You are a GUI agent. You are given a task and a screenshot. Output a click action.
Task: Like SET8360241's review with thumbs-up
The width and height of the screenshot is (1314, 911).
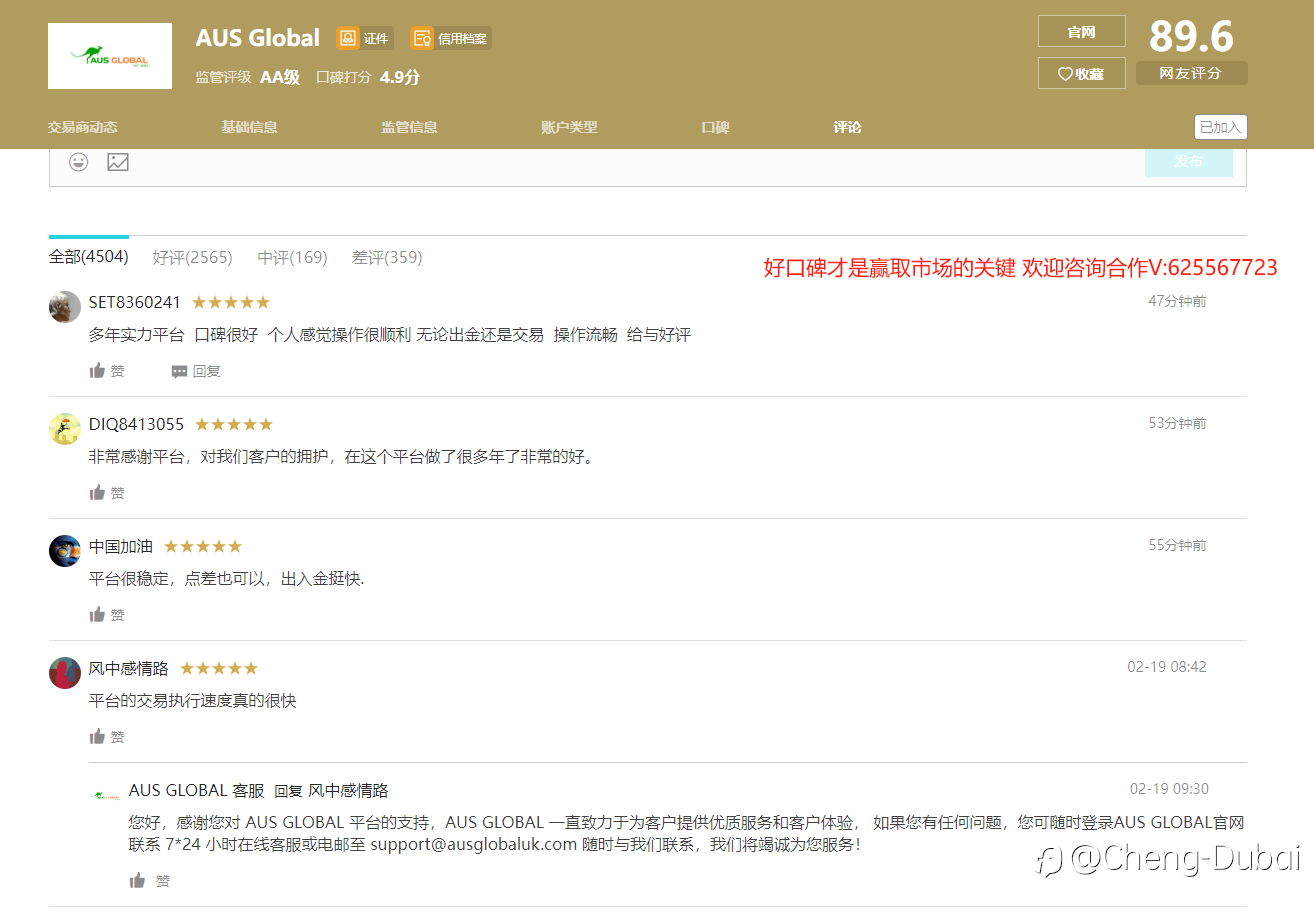[107, 371]
